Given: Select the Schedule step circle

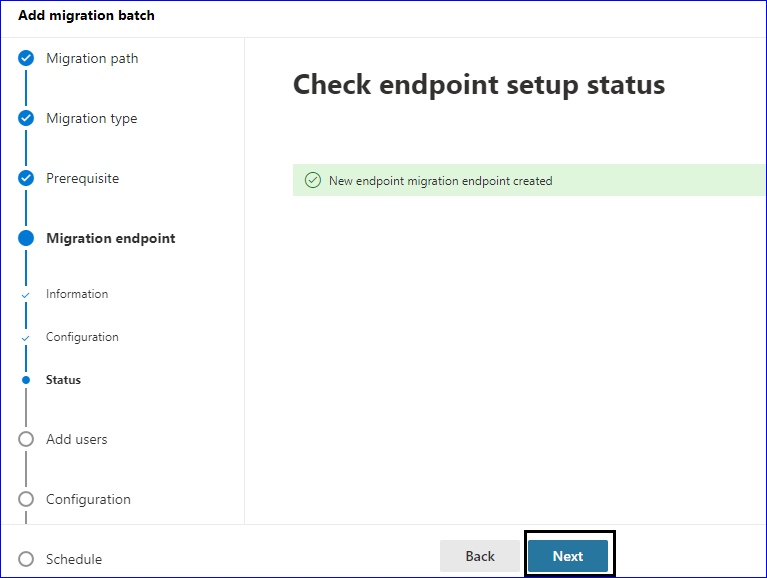Looking at the screenshot, I should tap(26, 559).
